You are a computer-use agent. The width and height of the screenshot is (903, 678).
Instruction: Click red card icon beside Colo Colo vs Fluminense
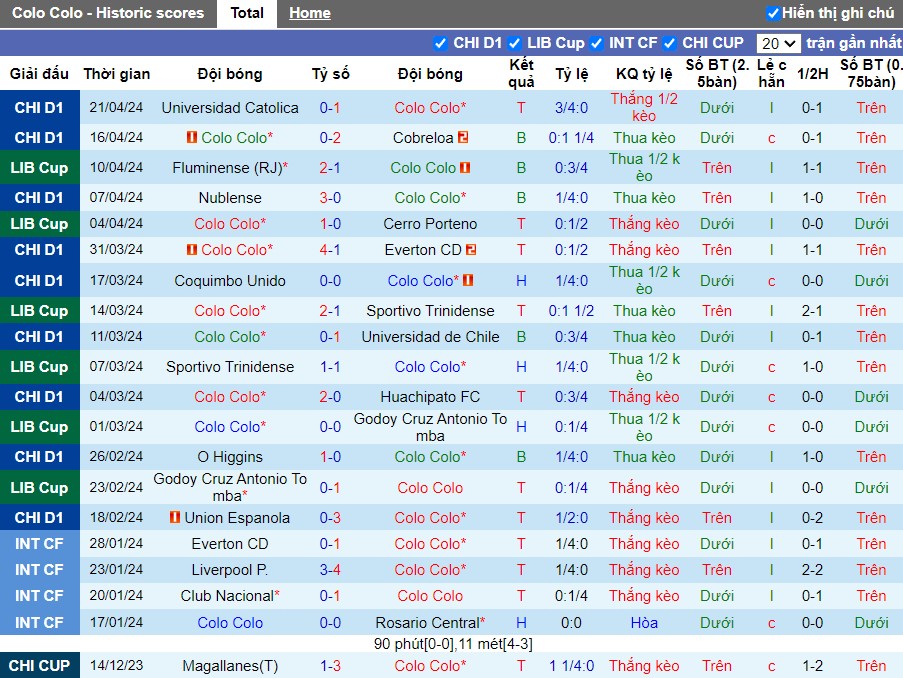pos(465,168)
